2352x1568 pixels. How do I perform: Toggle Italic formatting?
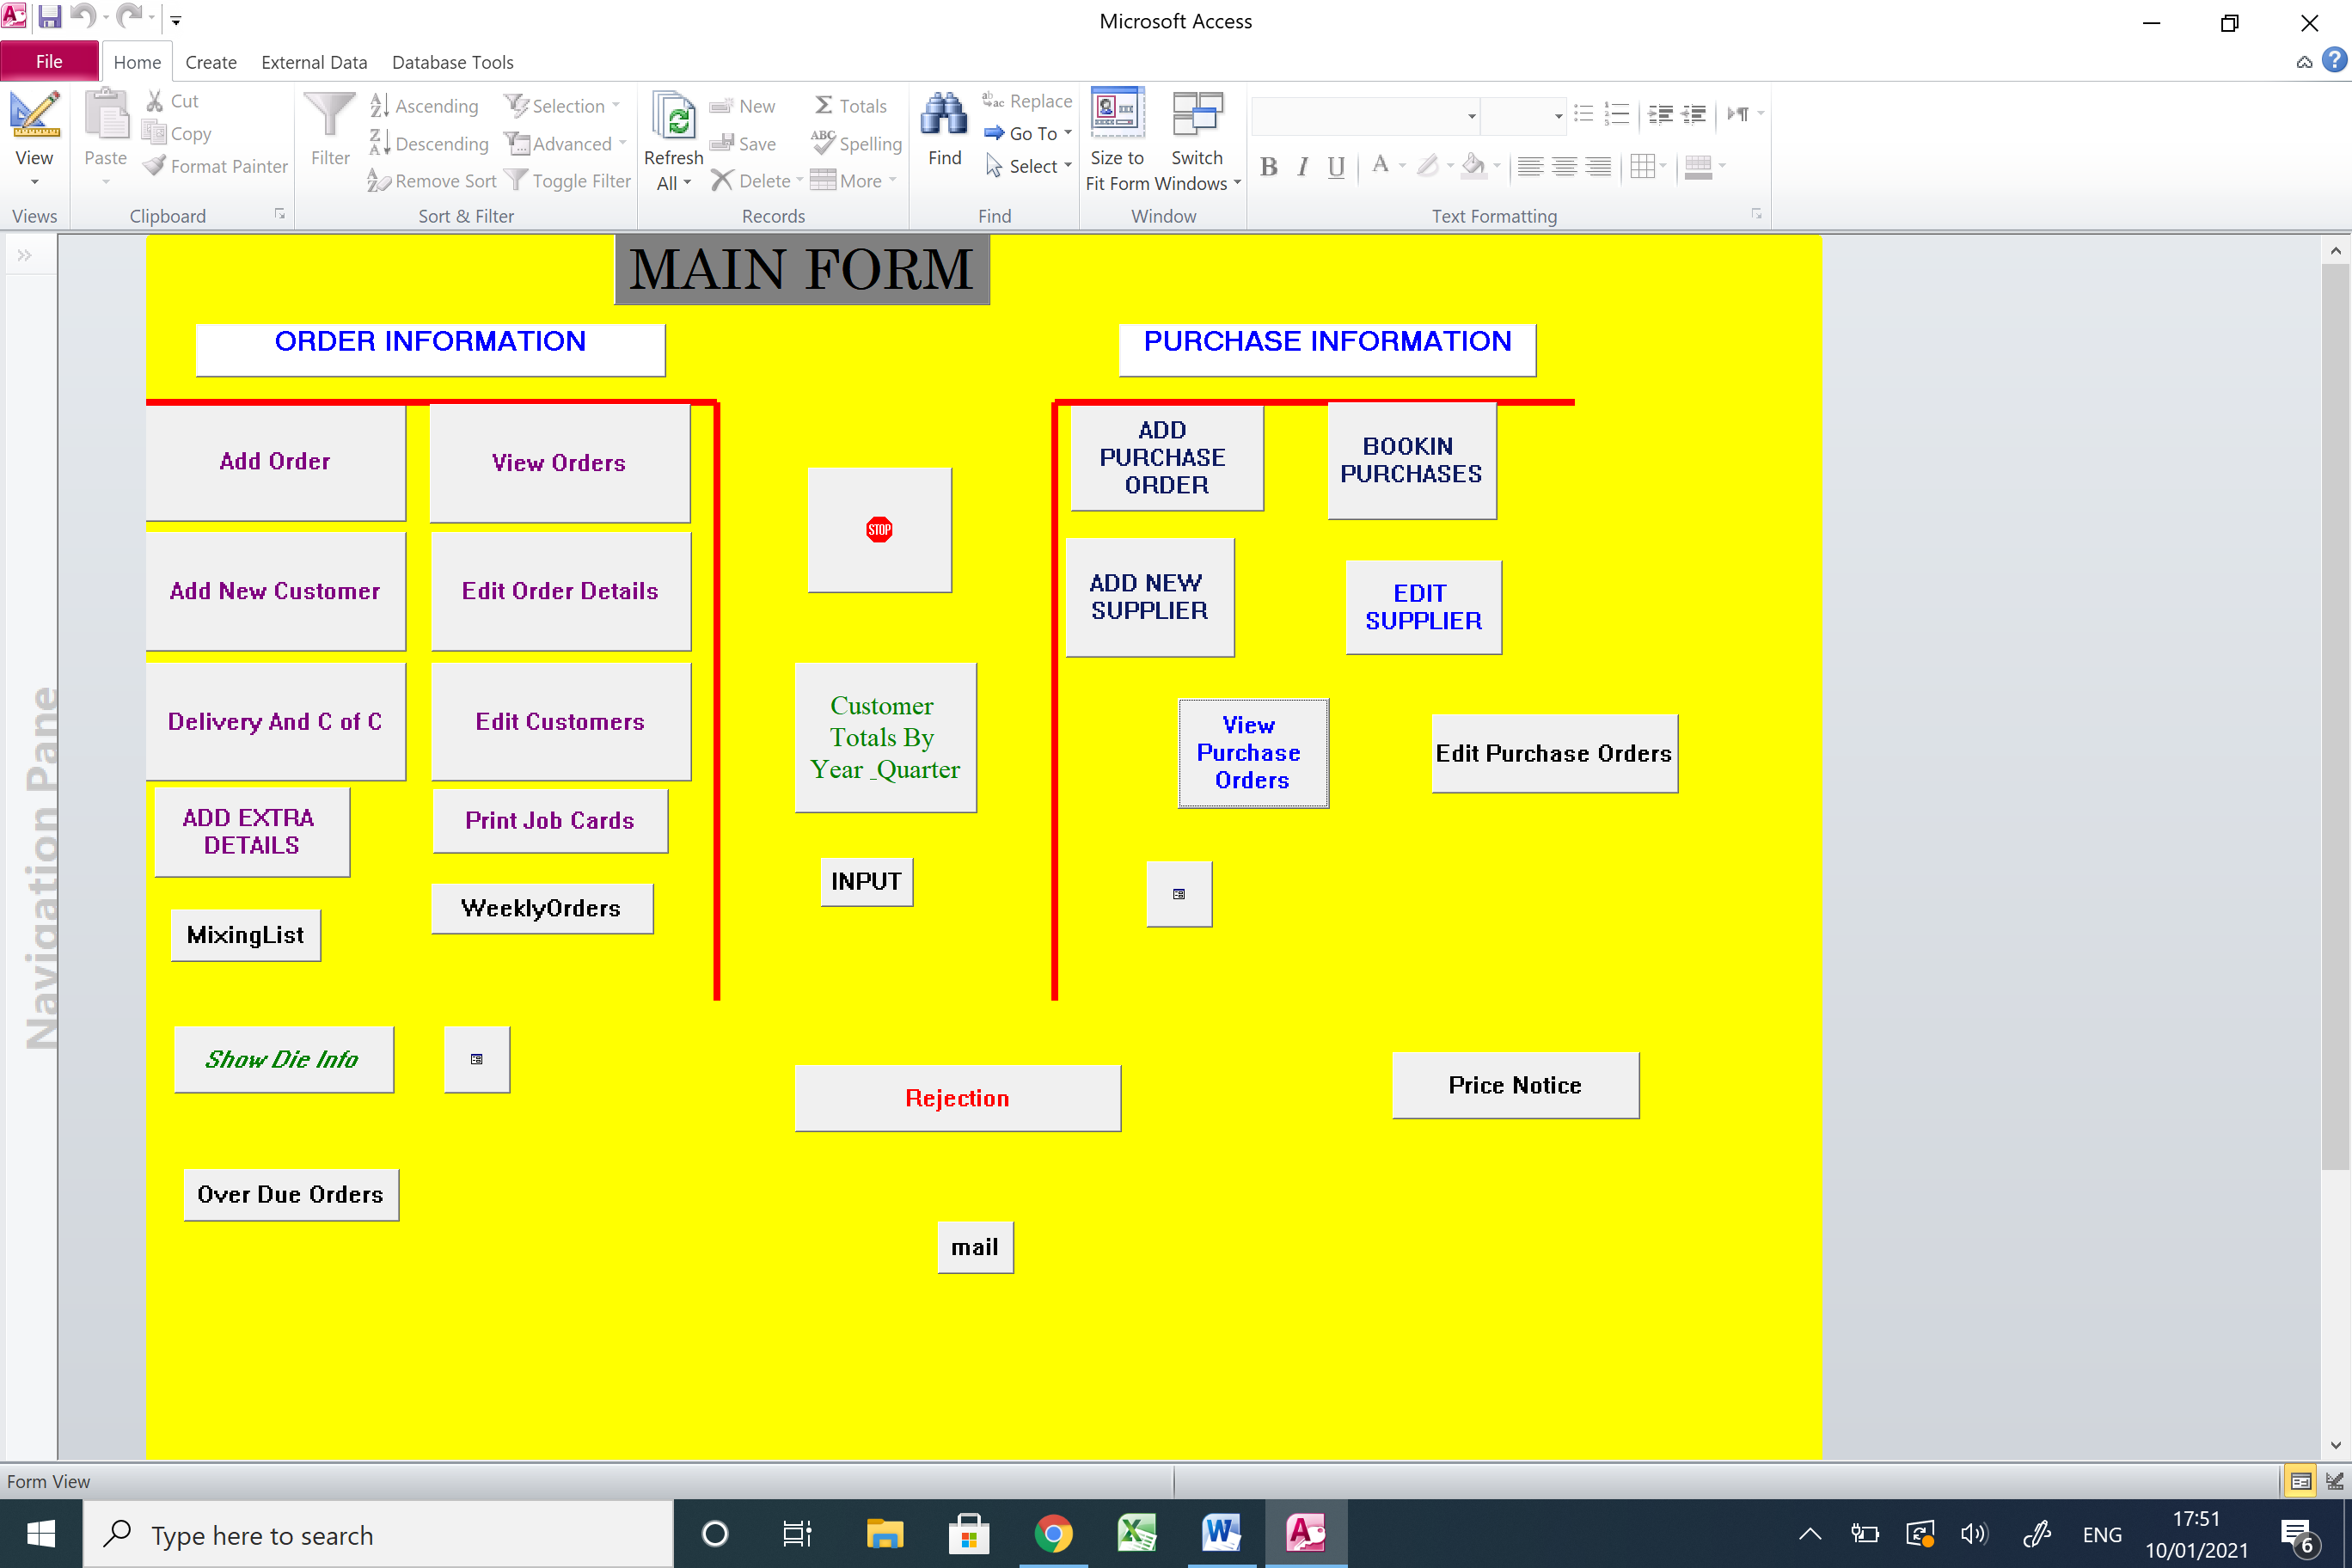[x=1302, y=167]
